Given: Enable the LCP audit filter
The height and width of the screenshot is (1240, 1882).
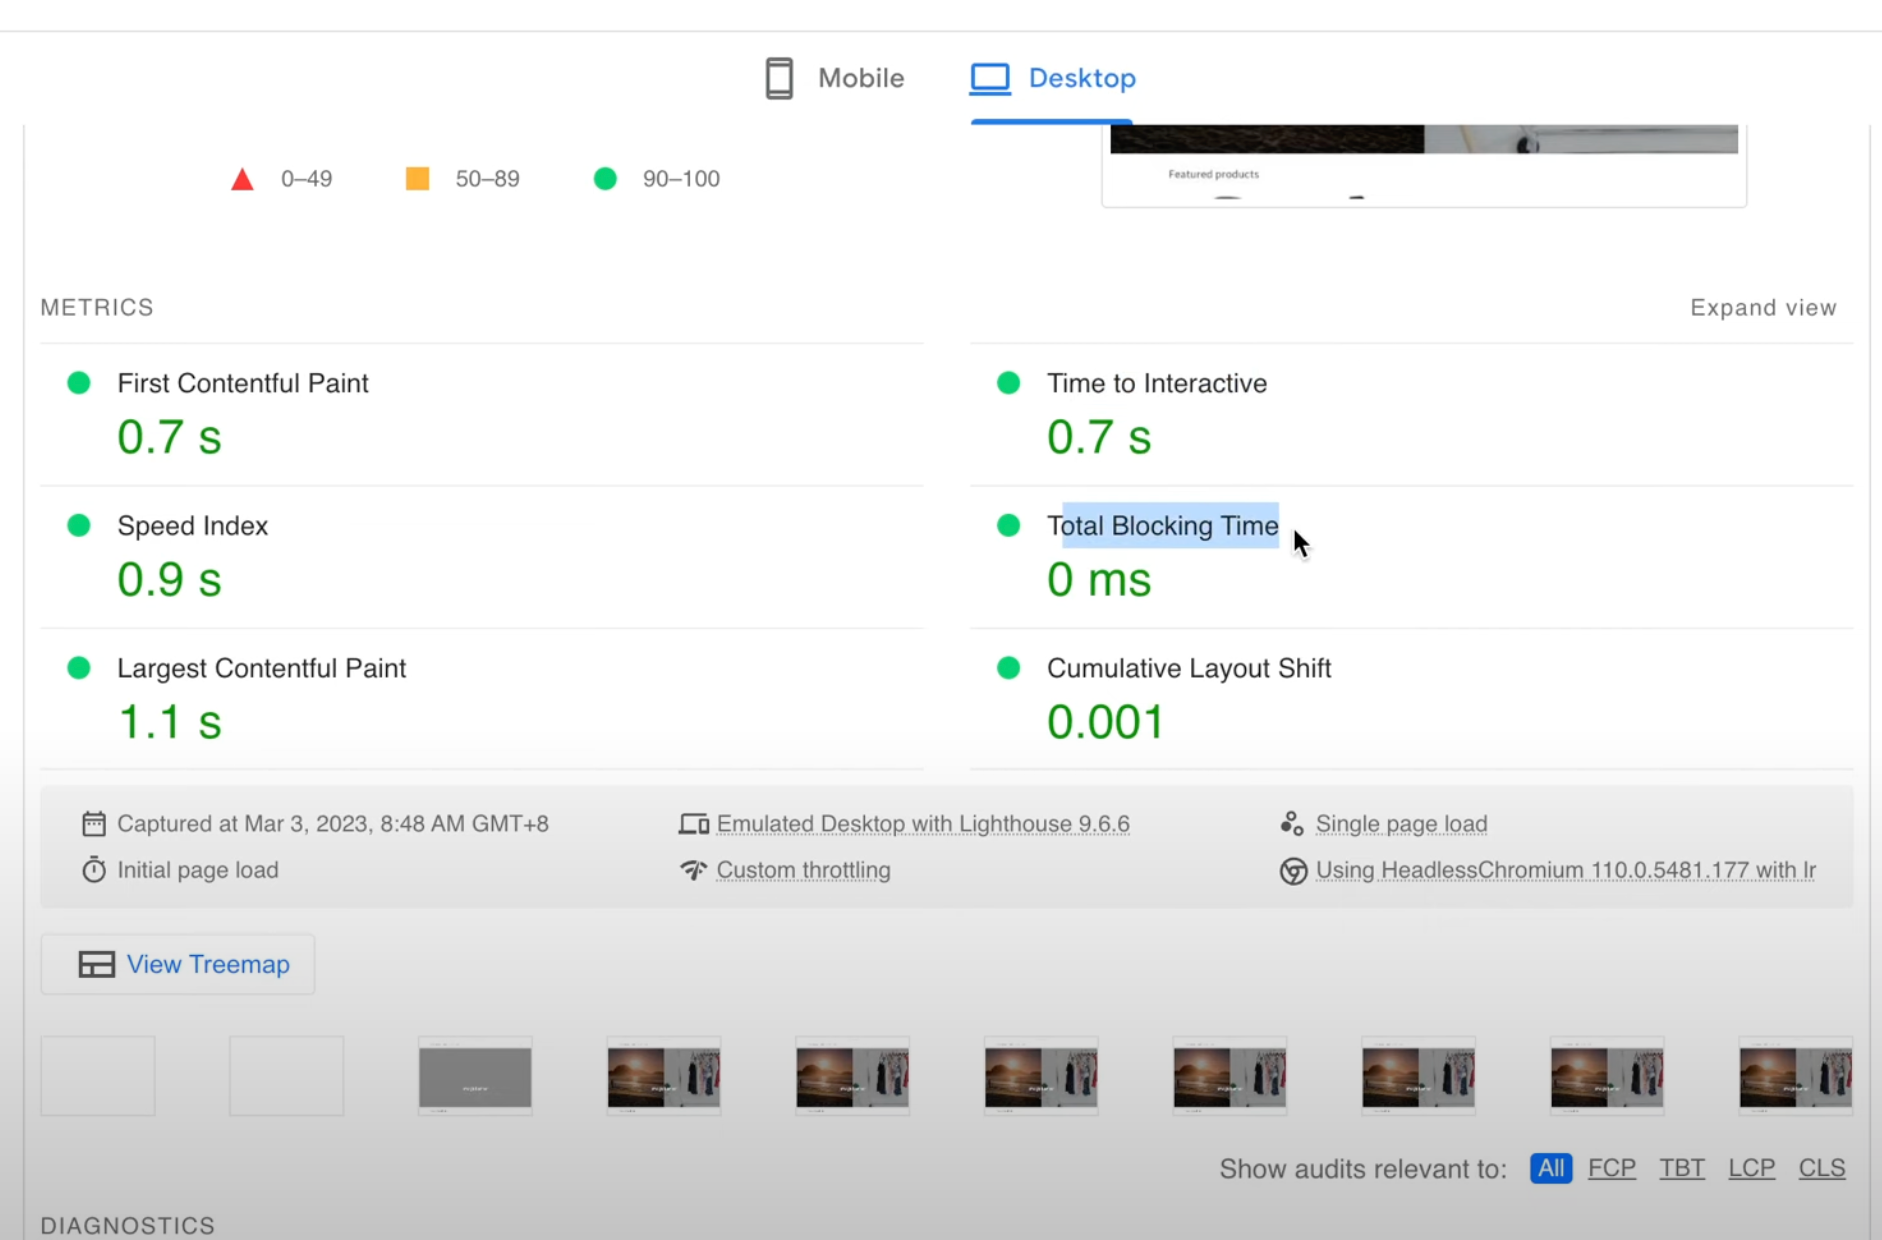Looking at the screenshot, I should [1752, 1168].
